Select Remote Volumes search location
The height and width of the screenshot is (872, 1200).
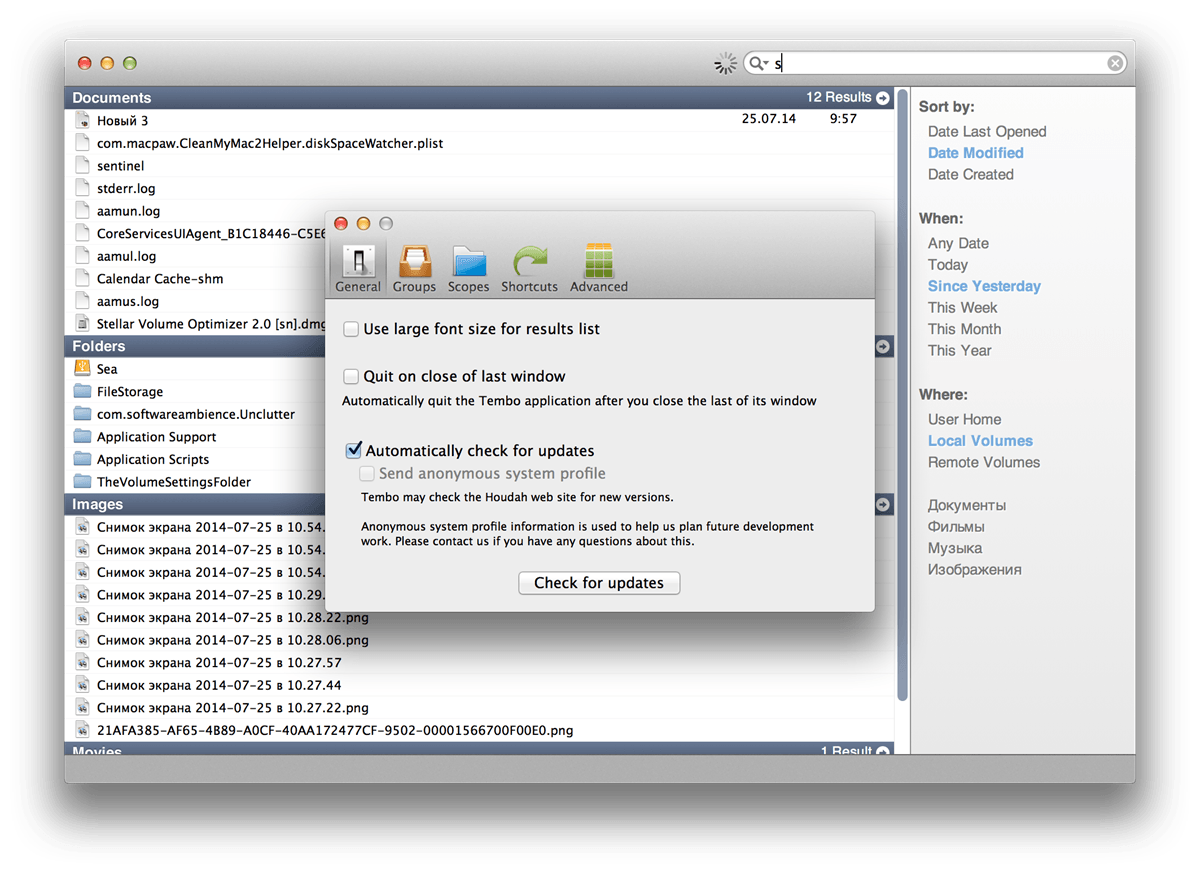(x=984, y=463)
